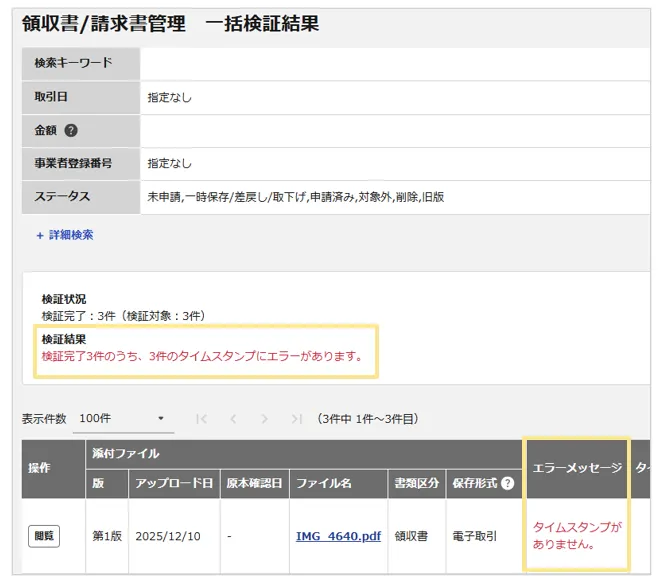The image size is (664, 581).
Task: Click the help icon beside 保存形式 header
Action: [508, 484]
